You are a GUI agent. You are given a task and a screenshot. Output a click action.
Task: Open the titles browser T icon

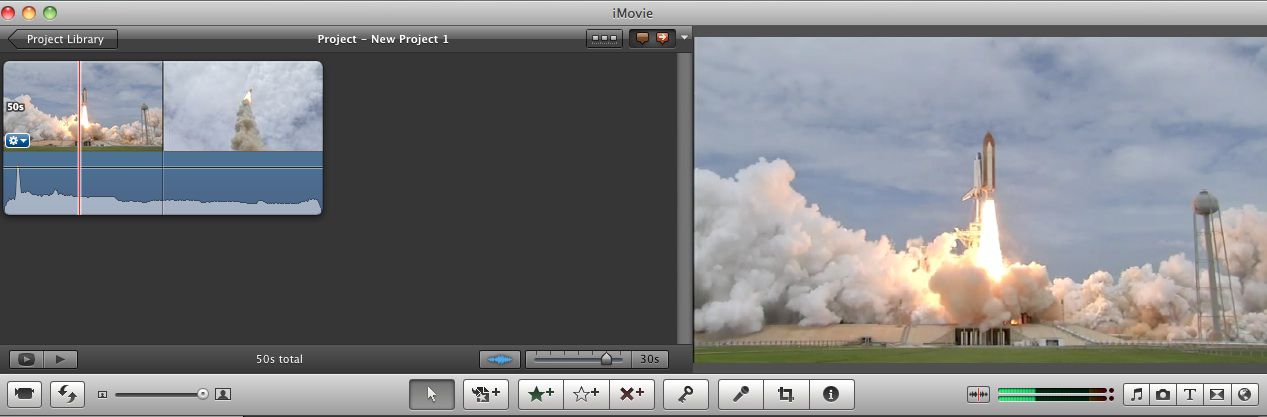[1191, 394]
